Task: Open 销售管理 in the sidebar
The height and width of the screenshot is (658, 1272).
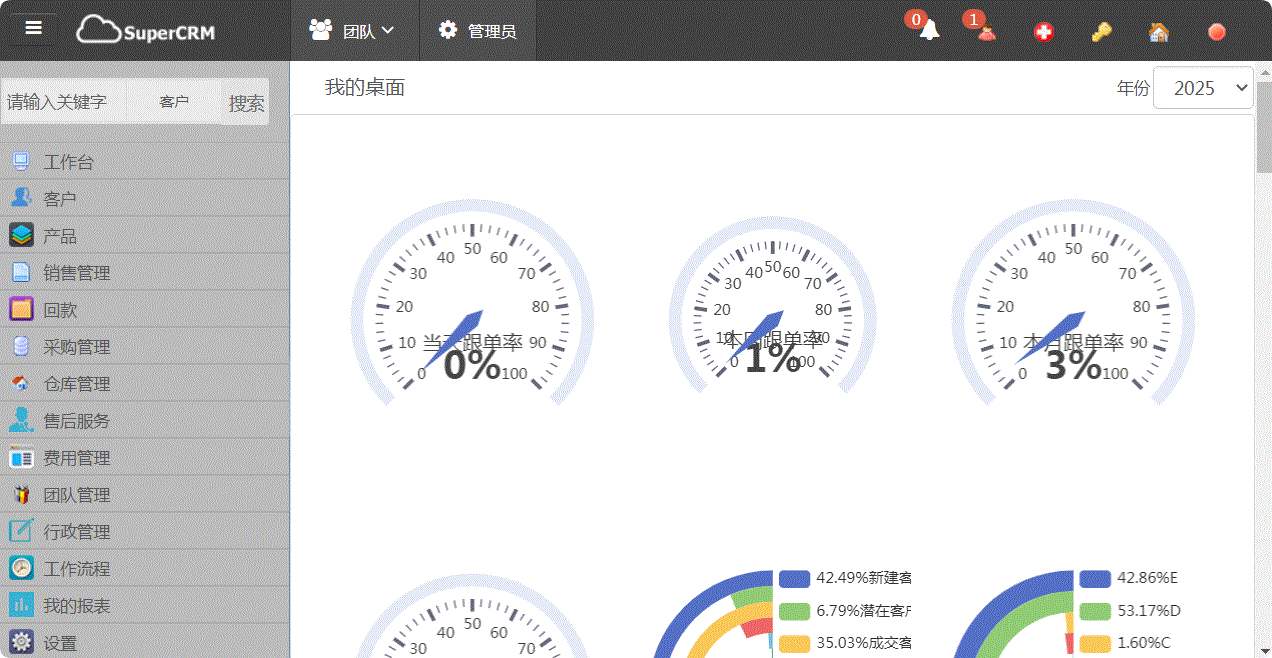Action: pos(145,273)
